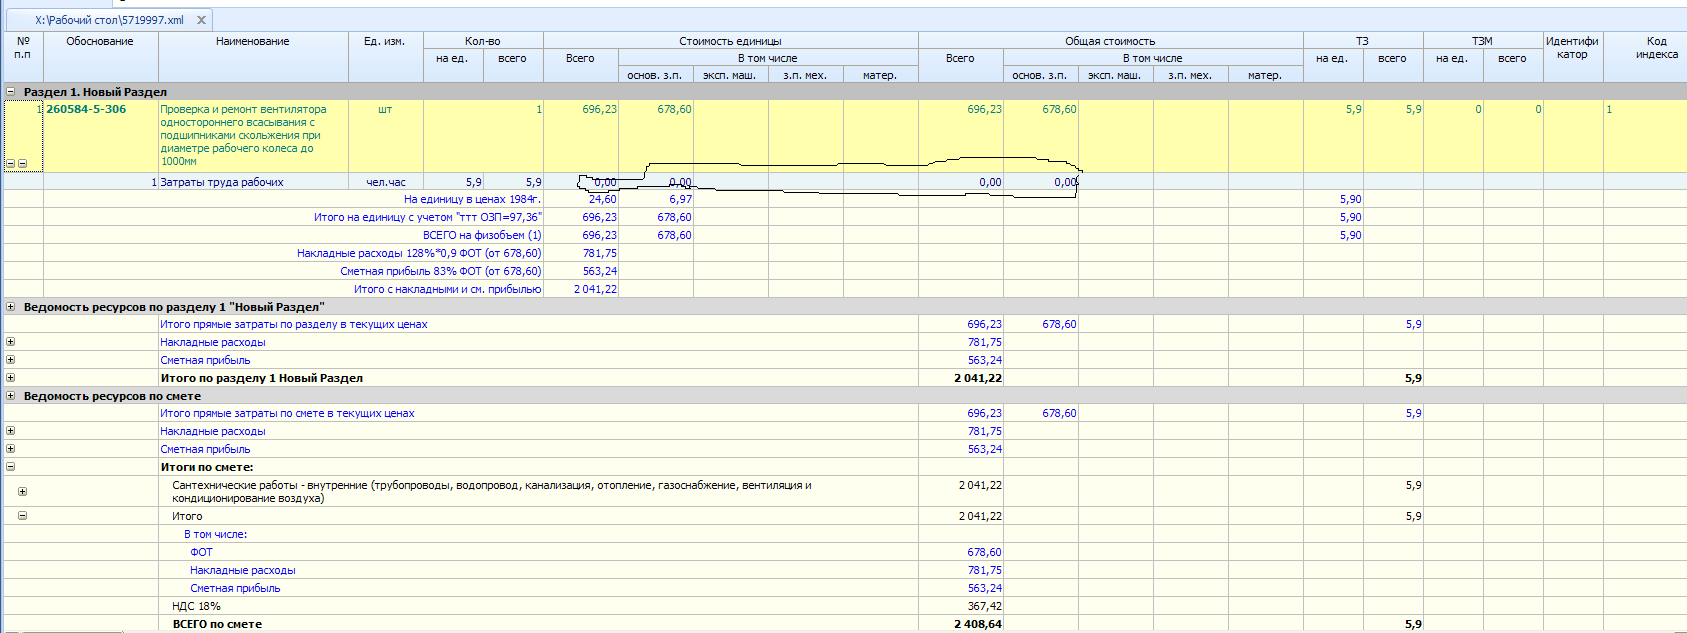This screenshot has height=633, width=1687.
Task: Click the "Наименование" column header
Action: (x=252, y=42)
